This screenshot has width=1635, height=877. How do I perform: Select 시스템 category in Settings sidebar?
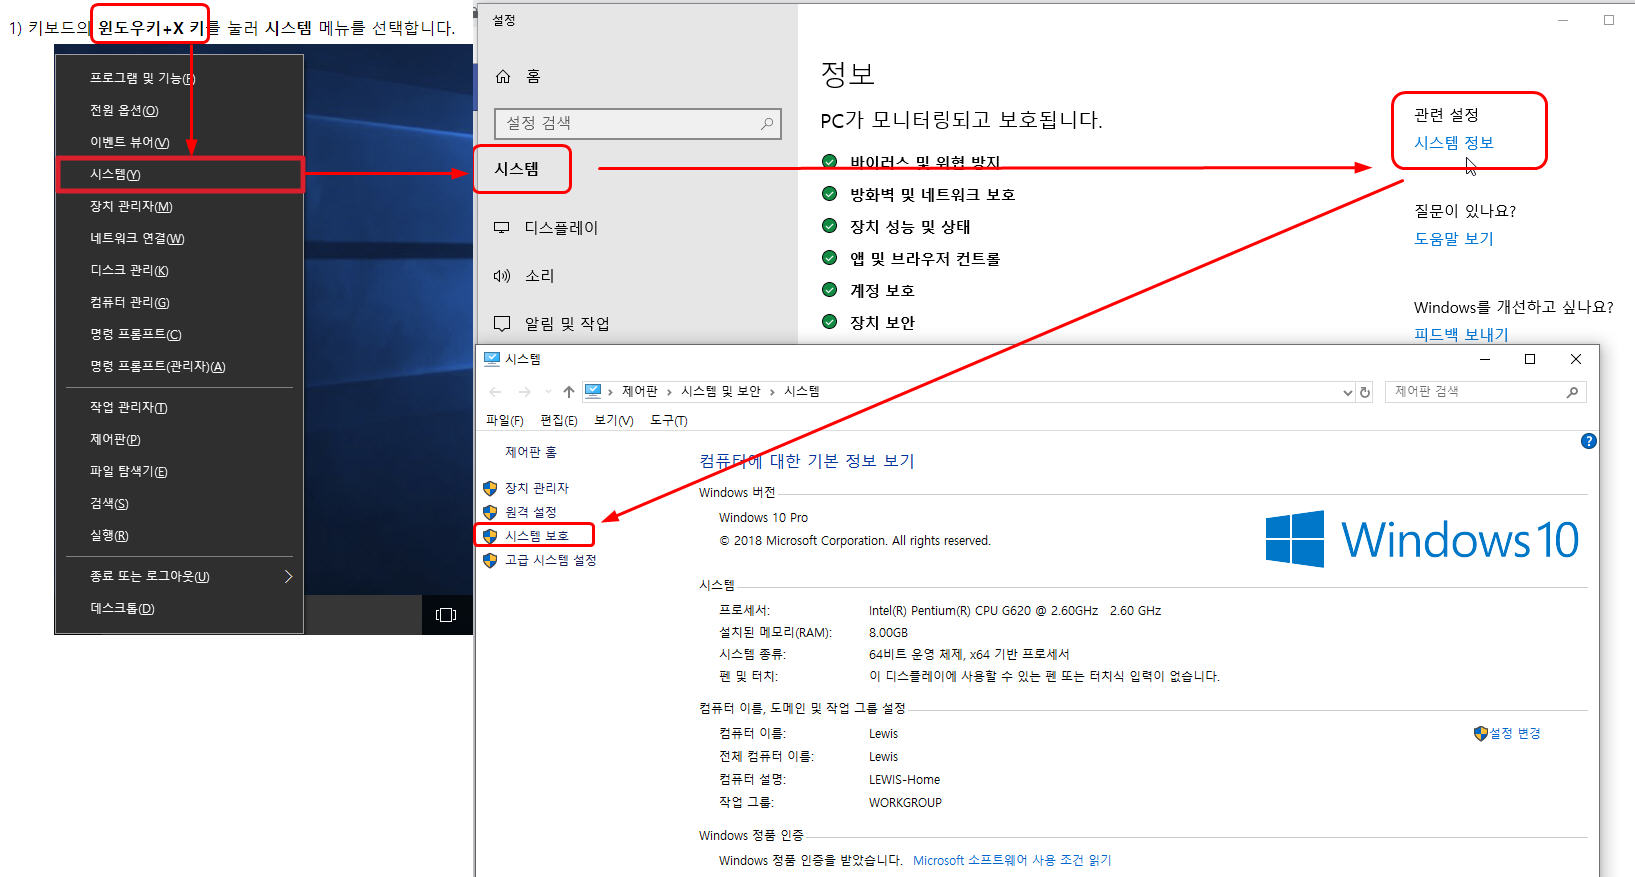click(x=516, y=168)
